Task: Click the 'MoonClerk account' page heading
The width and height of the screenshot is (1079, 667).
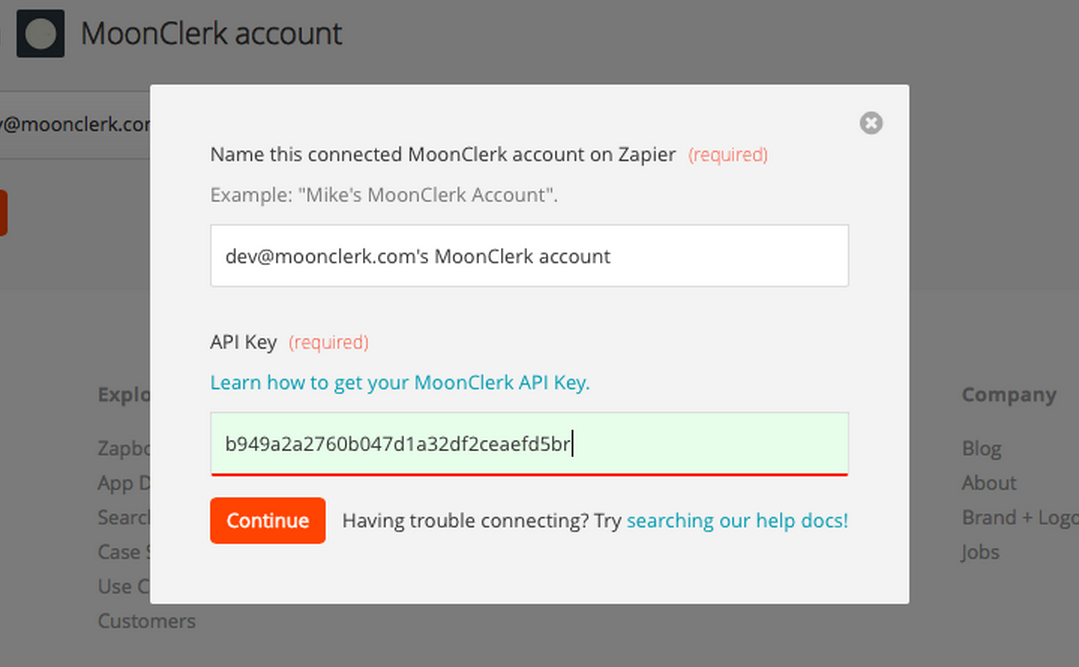Action: pos(211,34)
